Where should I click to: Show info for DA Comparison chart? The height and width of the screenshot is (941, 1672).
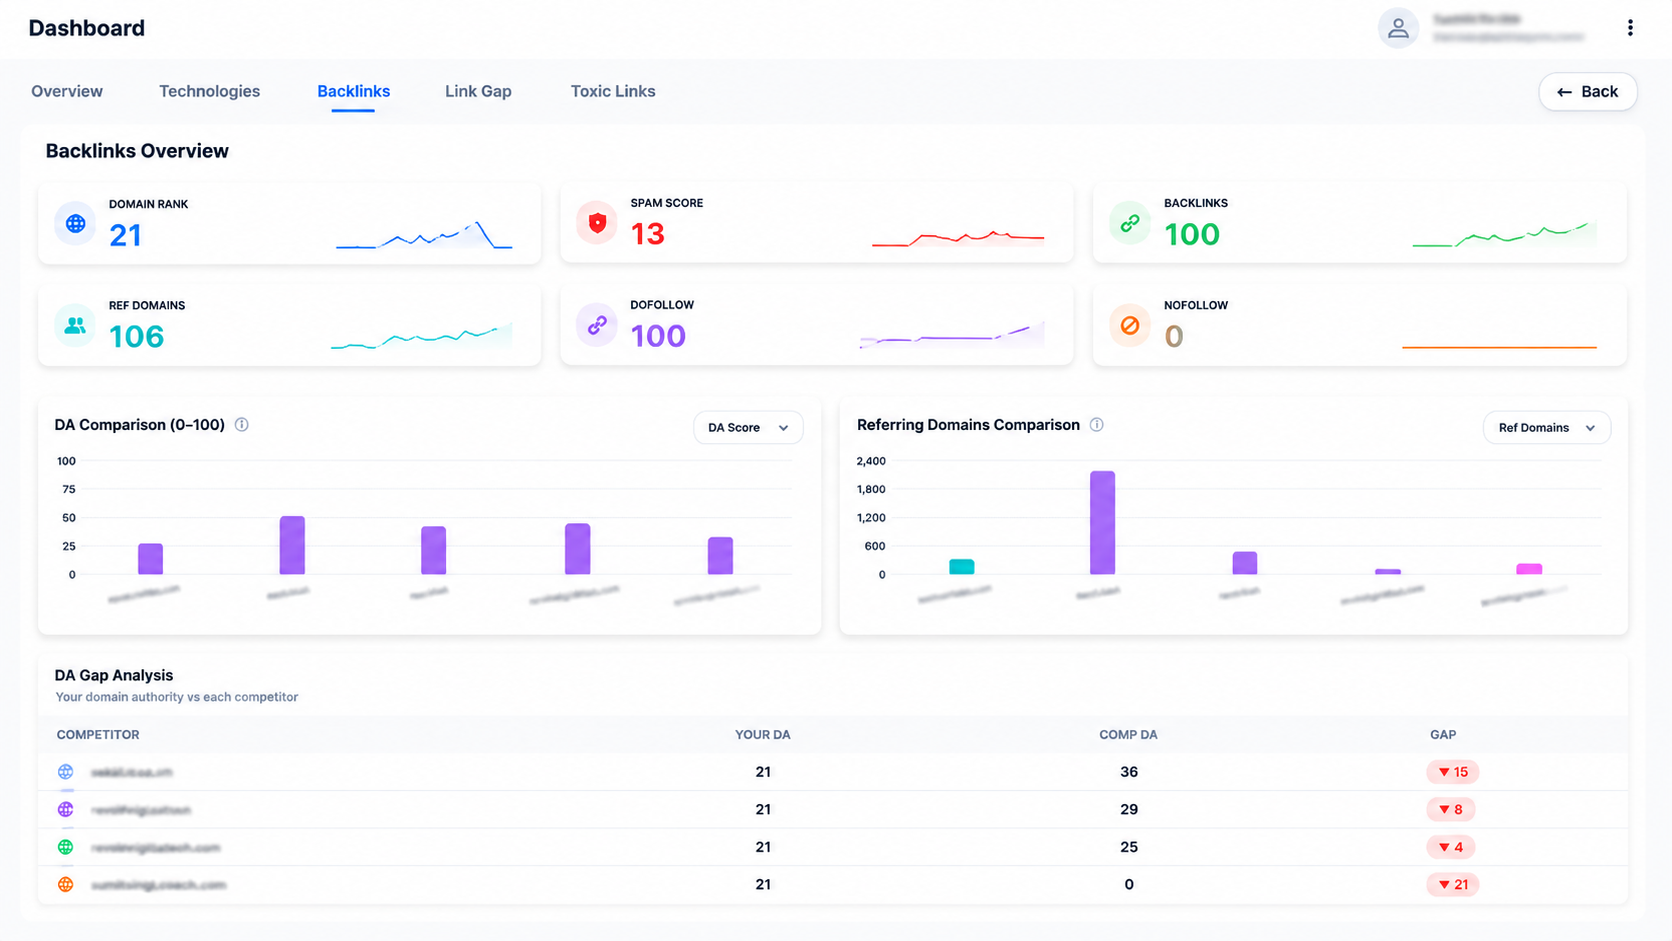pyautogui.click(x=242, y=425)
